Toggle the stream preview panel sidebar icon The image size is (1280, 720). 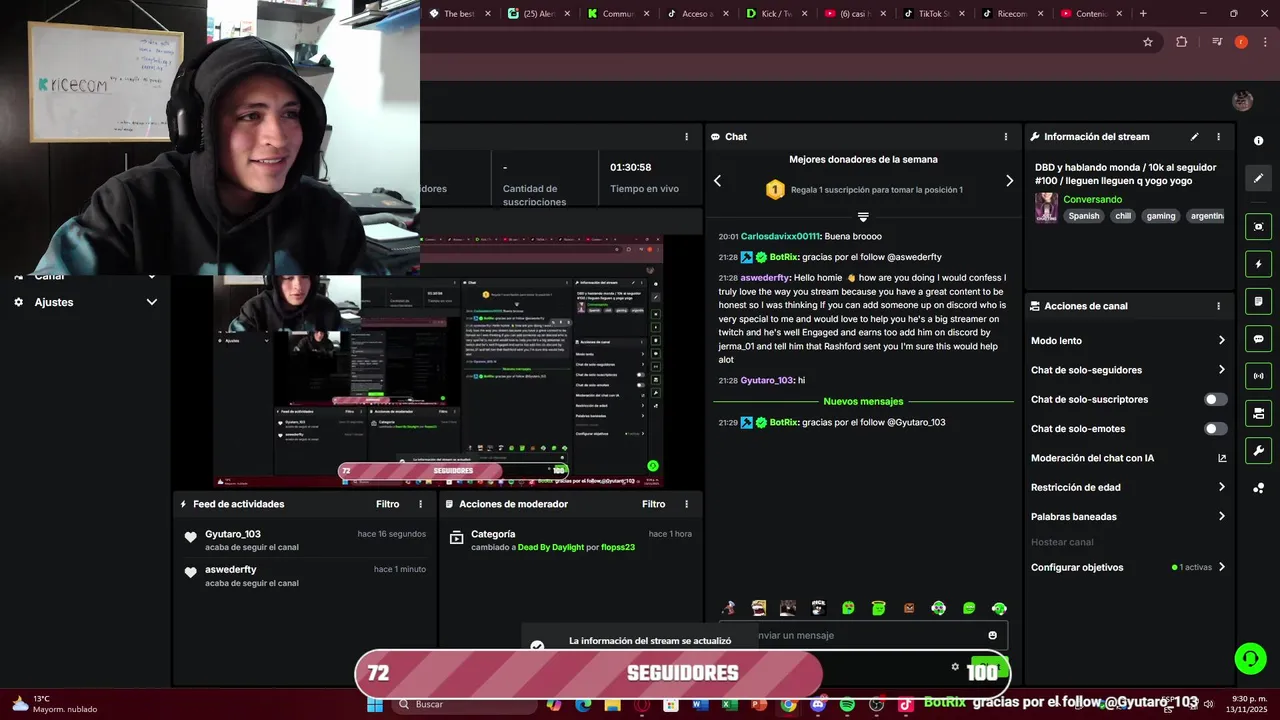tap(1258, 227)
